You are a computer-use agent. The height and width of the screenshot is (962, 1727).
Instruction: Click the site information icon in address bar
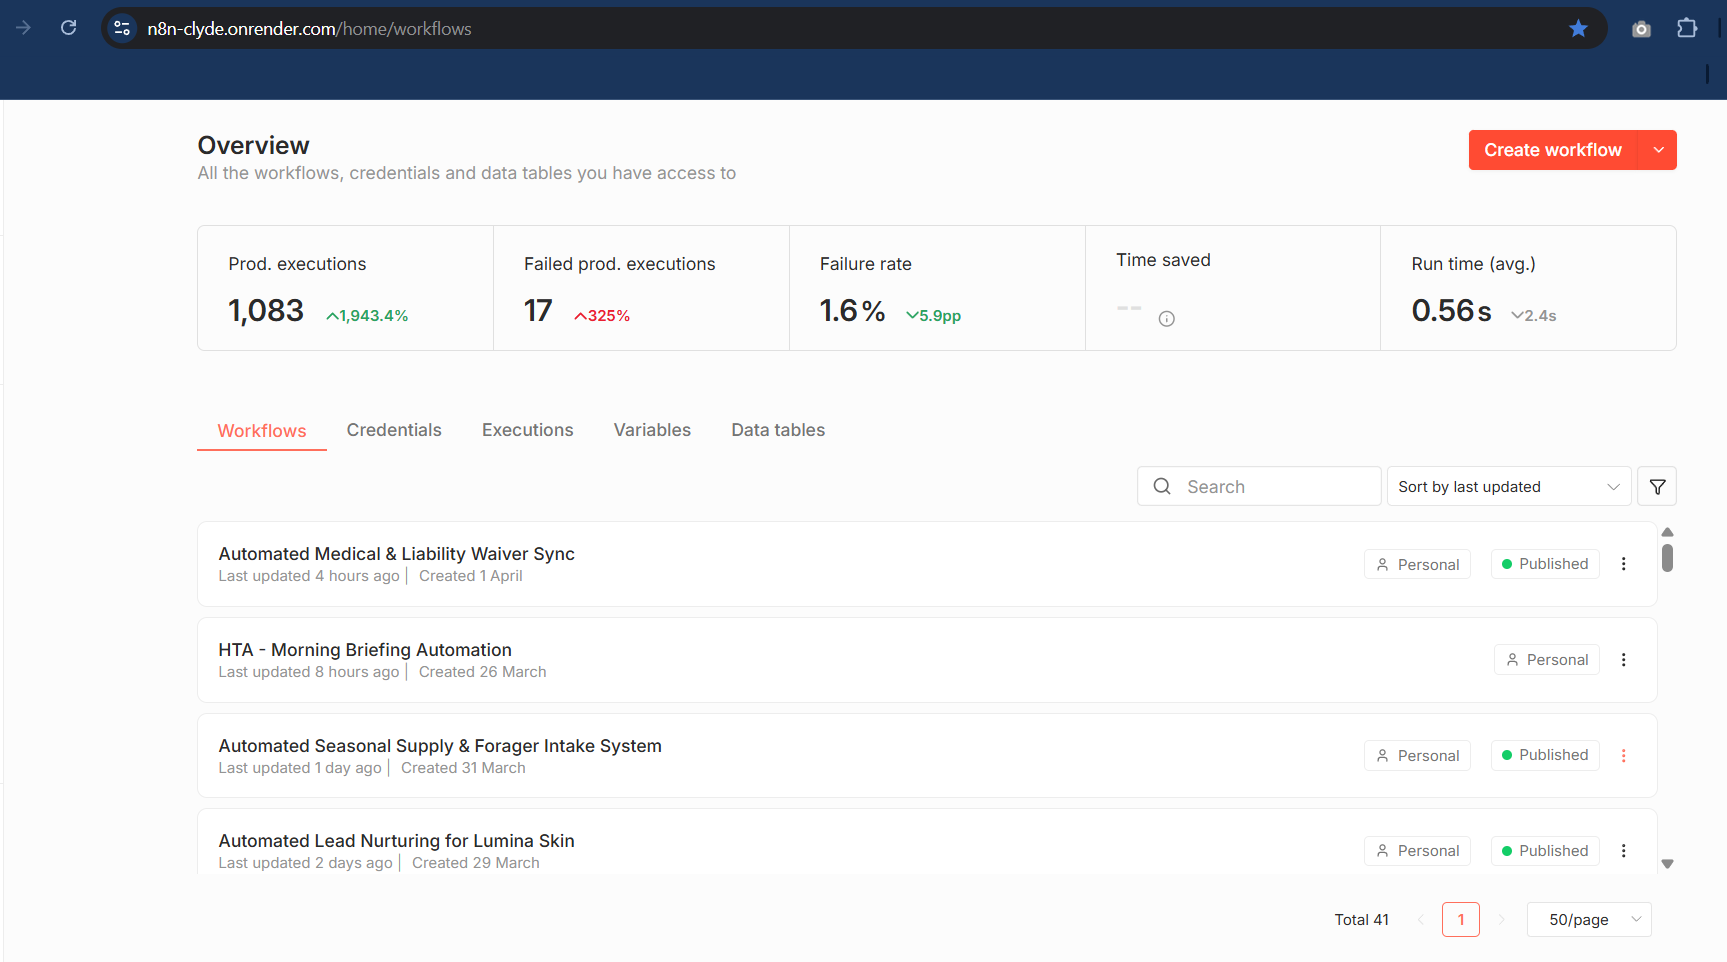click(x=122, y=29)
